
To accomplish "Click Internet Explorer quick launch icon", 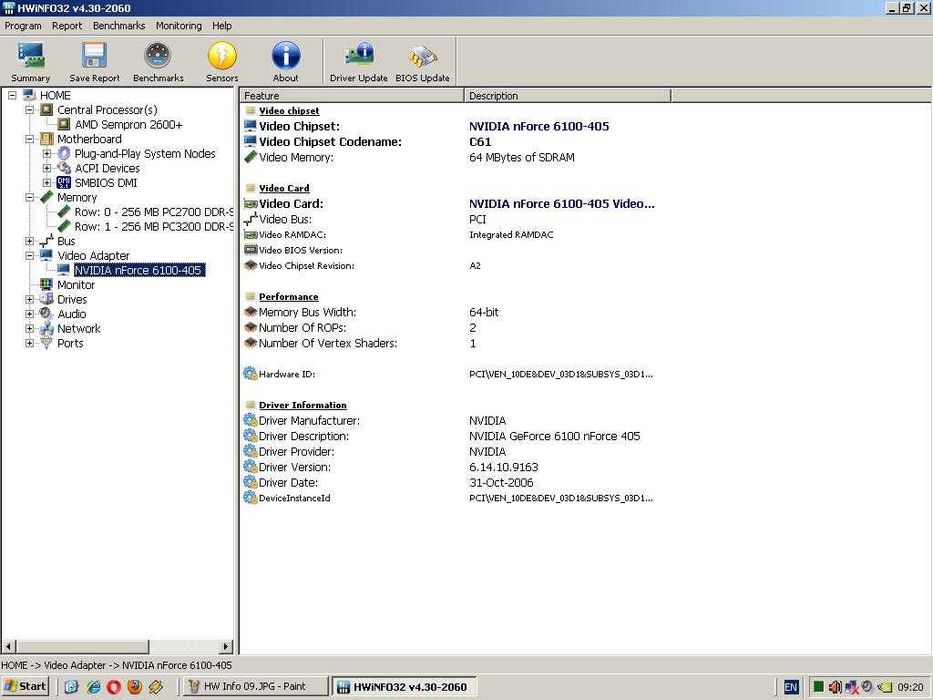I will 93,687.
